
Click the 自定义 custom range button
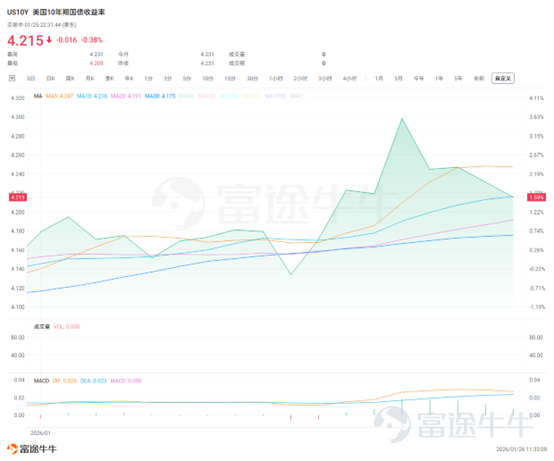point(503,78)
